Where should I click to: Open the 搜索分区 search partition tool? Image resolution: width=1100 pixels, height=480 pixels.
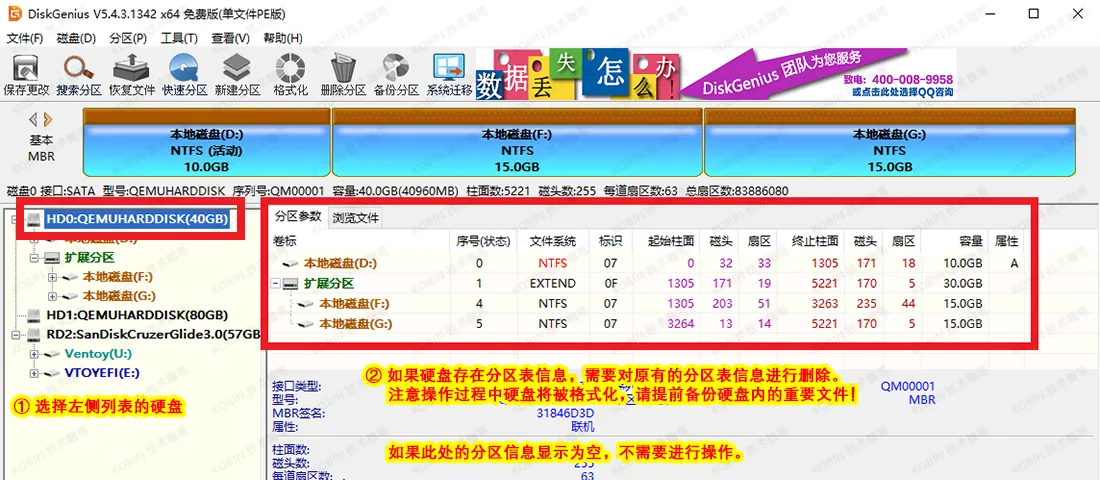click(79, 75)
